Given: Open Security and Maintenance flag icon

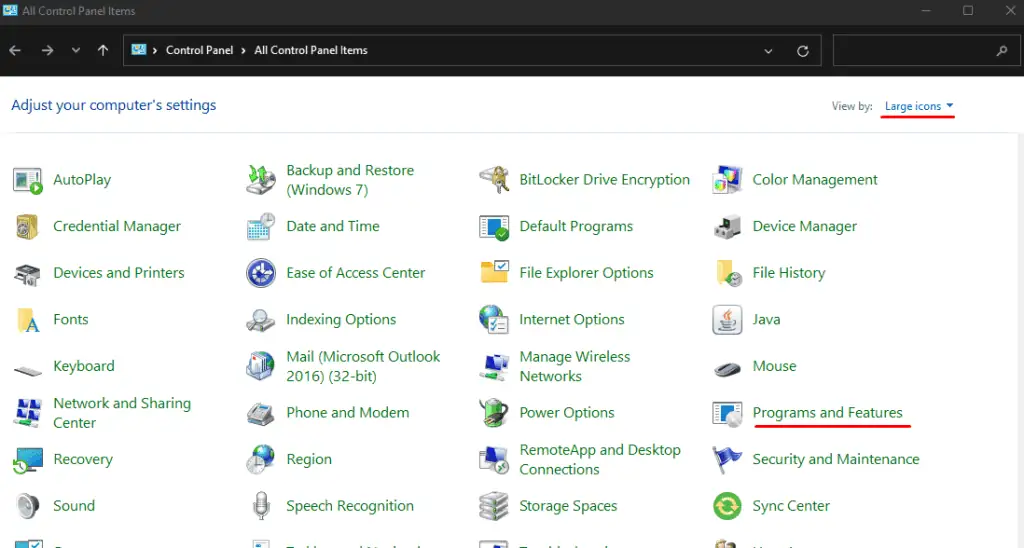Looking at the screenshot, I should click(727, 460).
